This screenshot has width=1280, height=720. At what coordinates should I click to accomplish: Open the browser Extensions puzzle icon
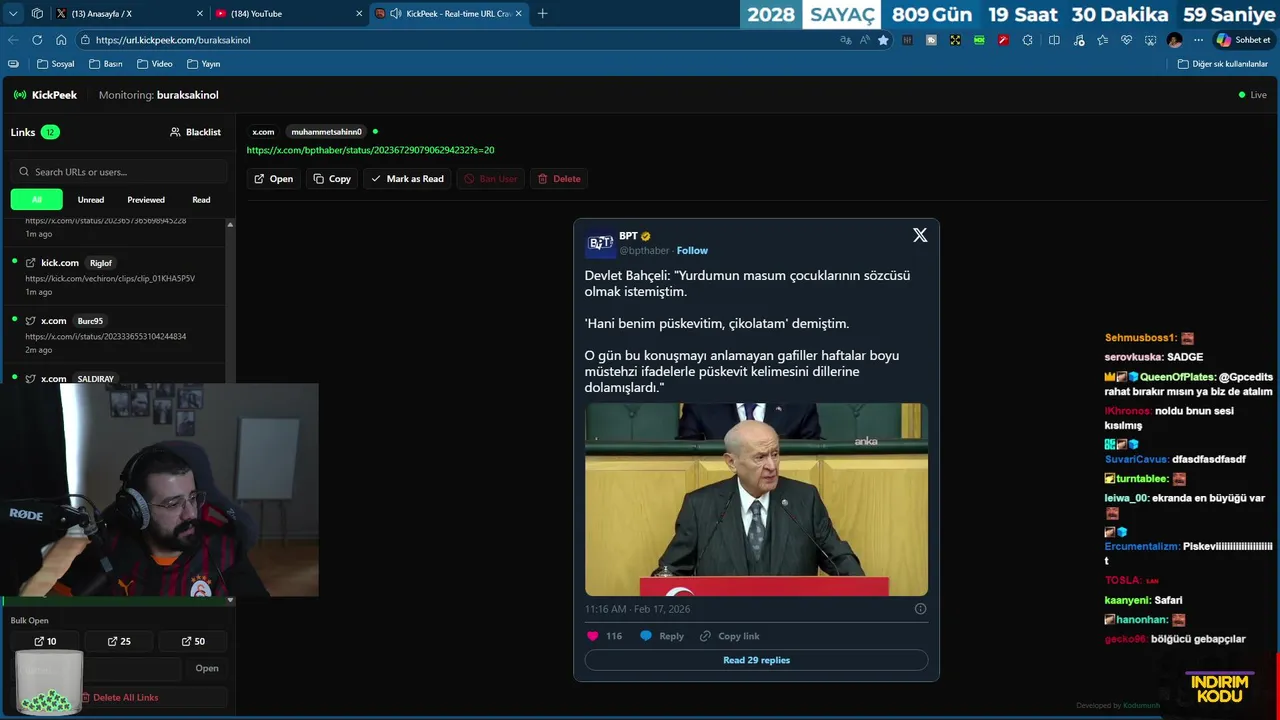(1027, 40)
